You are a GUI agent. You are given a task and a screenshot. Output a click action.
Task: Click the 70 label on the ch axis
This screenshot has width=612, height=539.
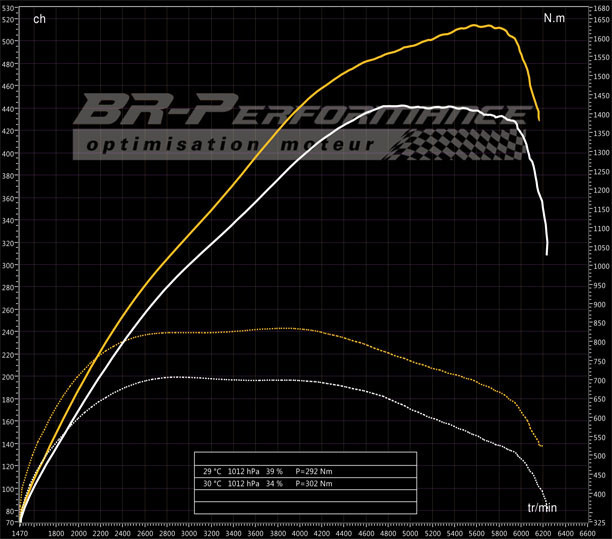[x=10, y=522]
